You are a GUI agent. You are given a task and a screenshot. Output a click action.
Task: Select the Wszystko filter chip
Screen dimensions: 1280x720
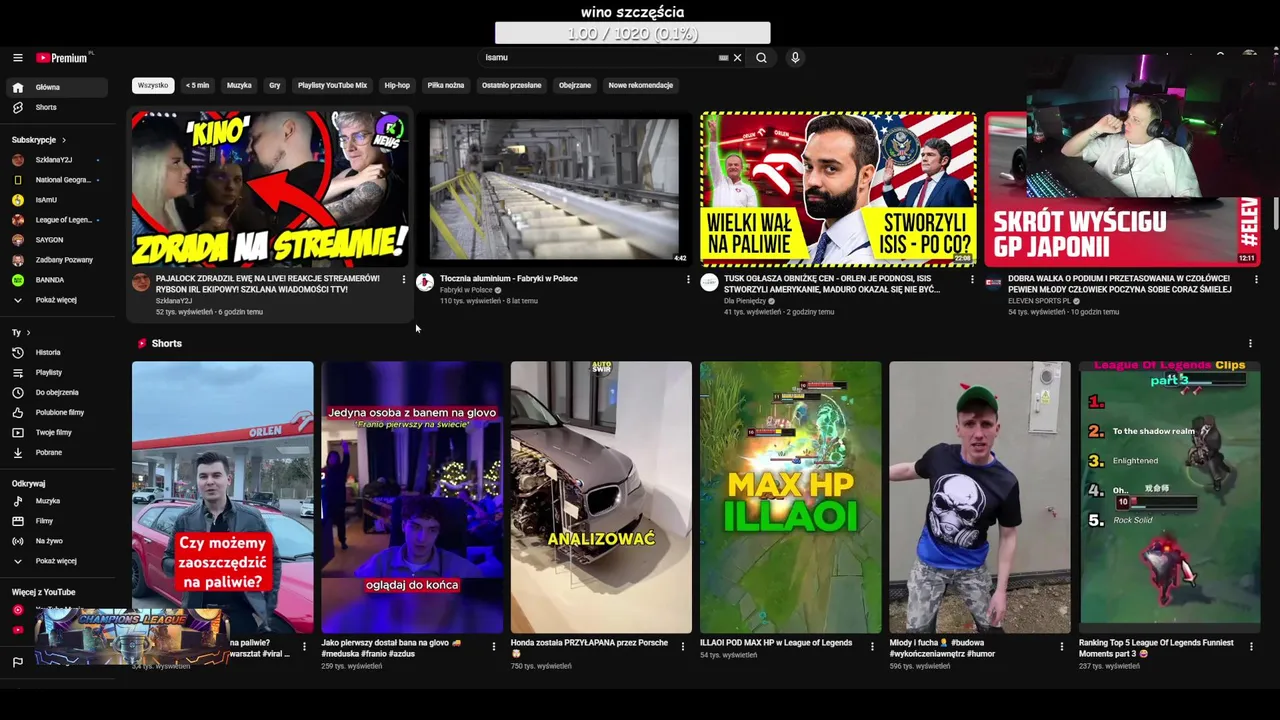pyautogui.click(x=153, y=86)
